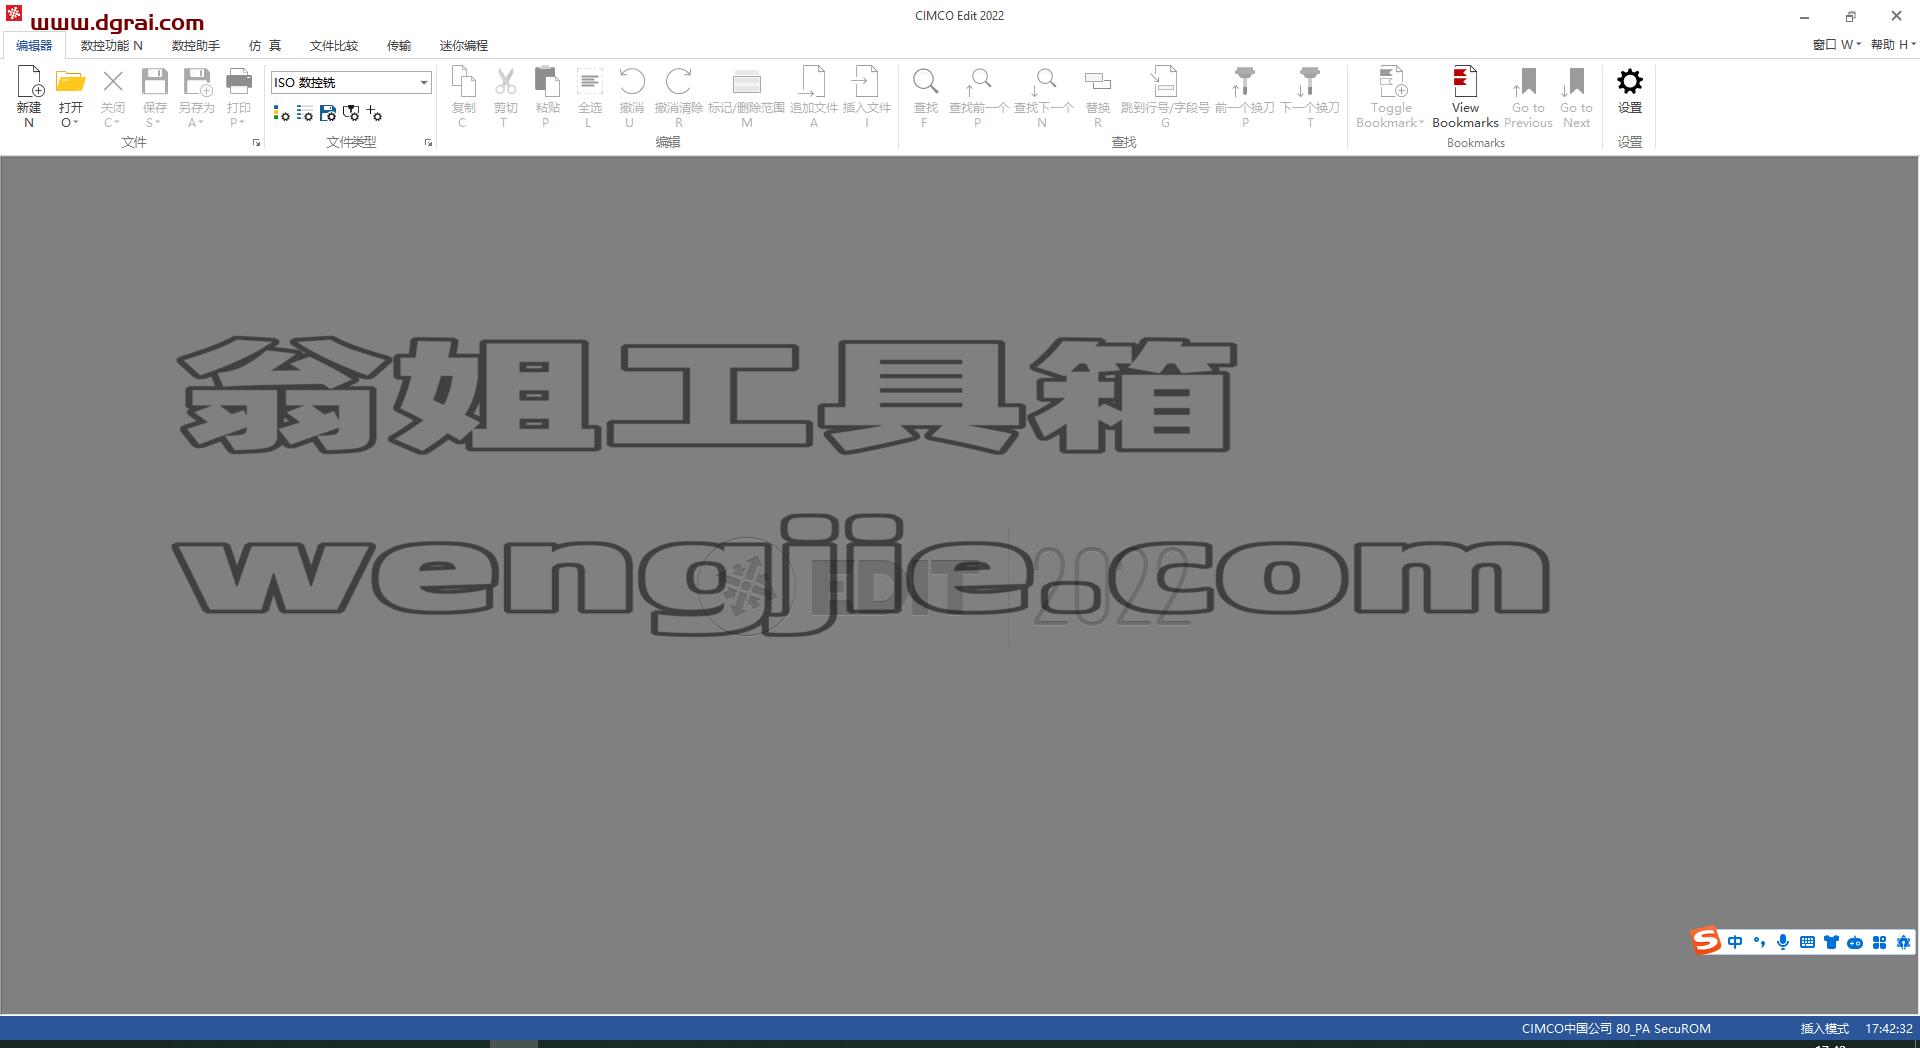Click the machine setup gear icon
Image resolution: width=1920 pixels, height=1048 pixels.
click(x=351, y=114)
